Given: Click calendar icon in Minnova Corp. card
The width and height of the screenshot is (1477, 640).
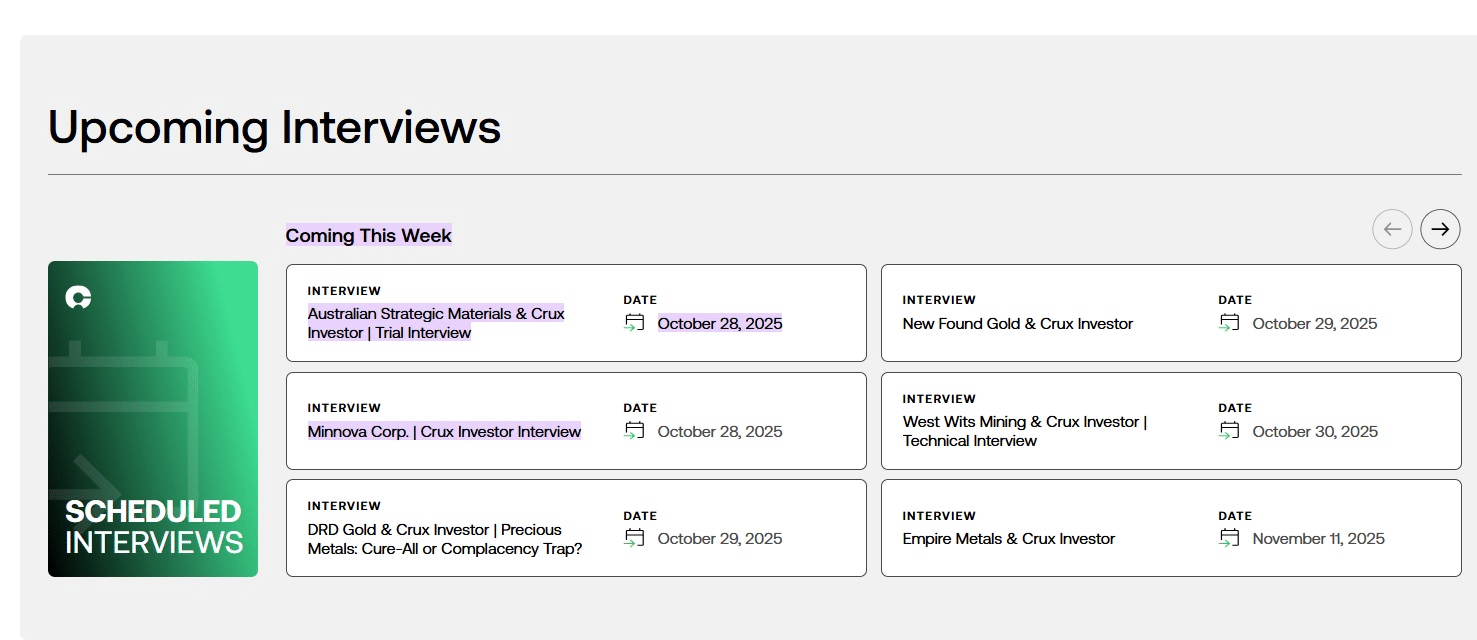Looking at the screenshot, I should pos(634,431).
